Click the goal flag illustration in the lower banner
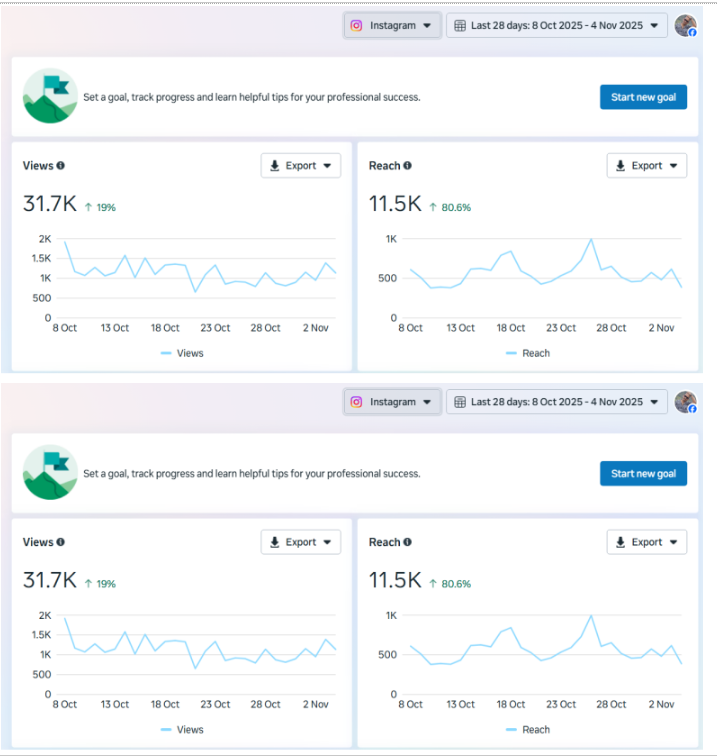Screen dimensions: 717x756 point(50,473)
